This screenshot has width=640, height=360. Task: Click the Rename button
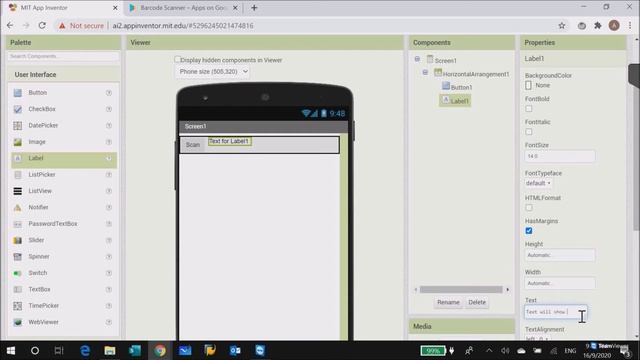pyautogui.click(x=448, y=302)
